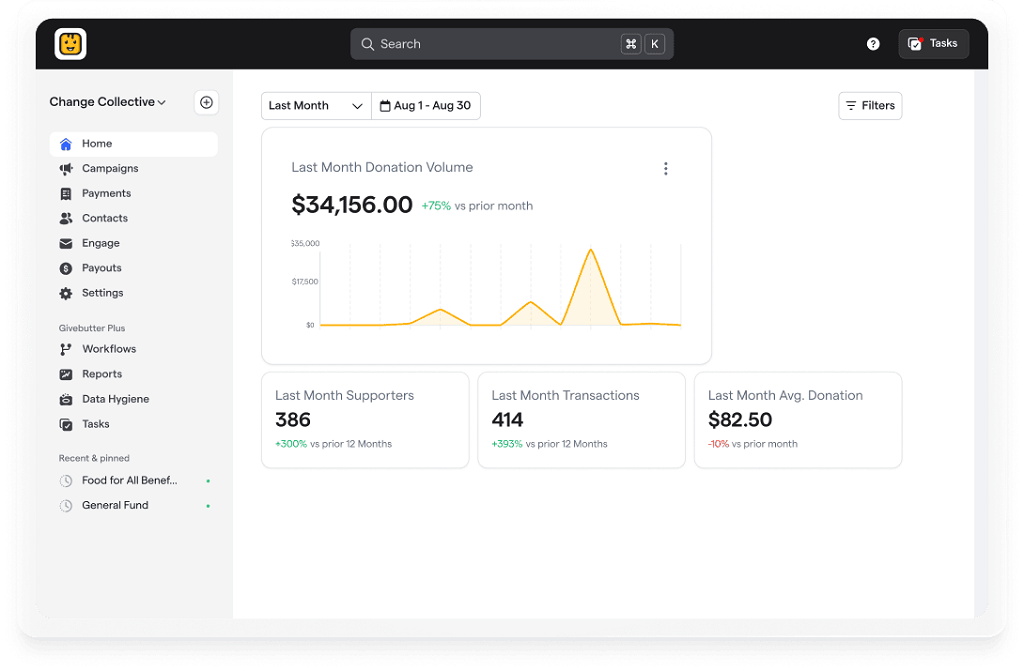
Task: Click the Engage envelope icon
Action: pyautogui.click(x=66, y=244)
